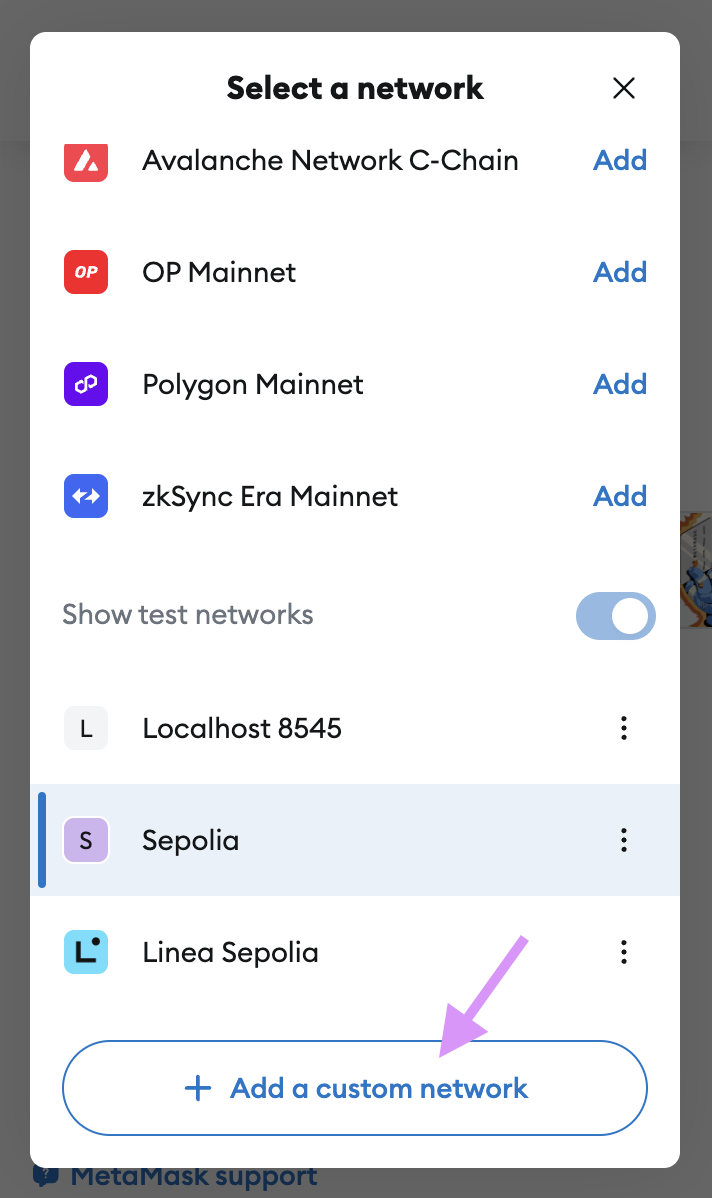
Task: Click the Sepolia network avatar icon
Action: [86, 840]
